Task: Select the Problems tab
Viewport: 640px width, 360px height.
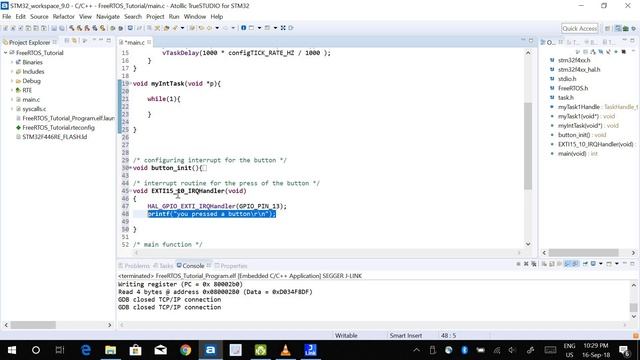Action: pos(134,266)
